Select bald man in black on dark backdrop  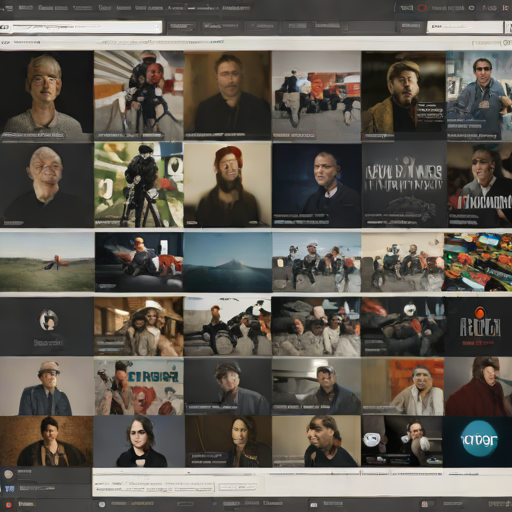46,185
